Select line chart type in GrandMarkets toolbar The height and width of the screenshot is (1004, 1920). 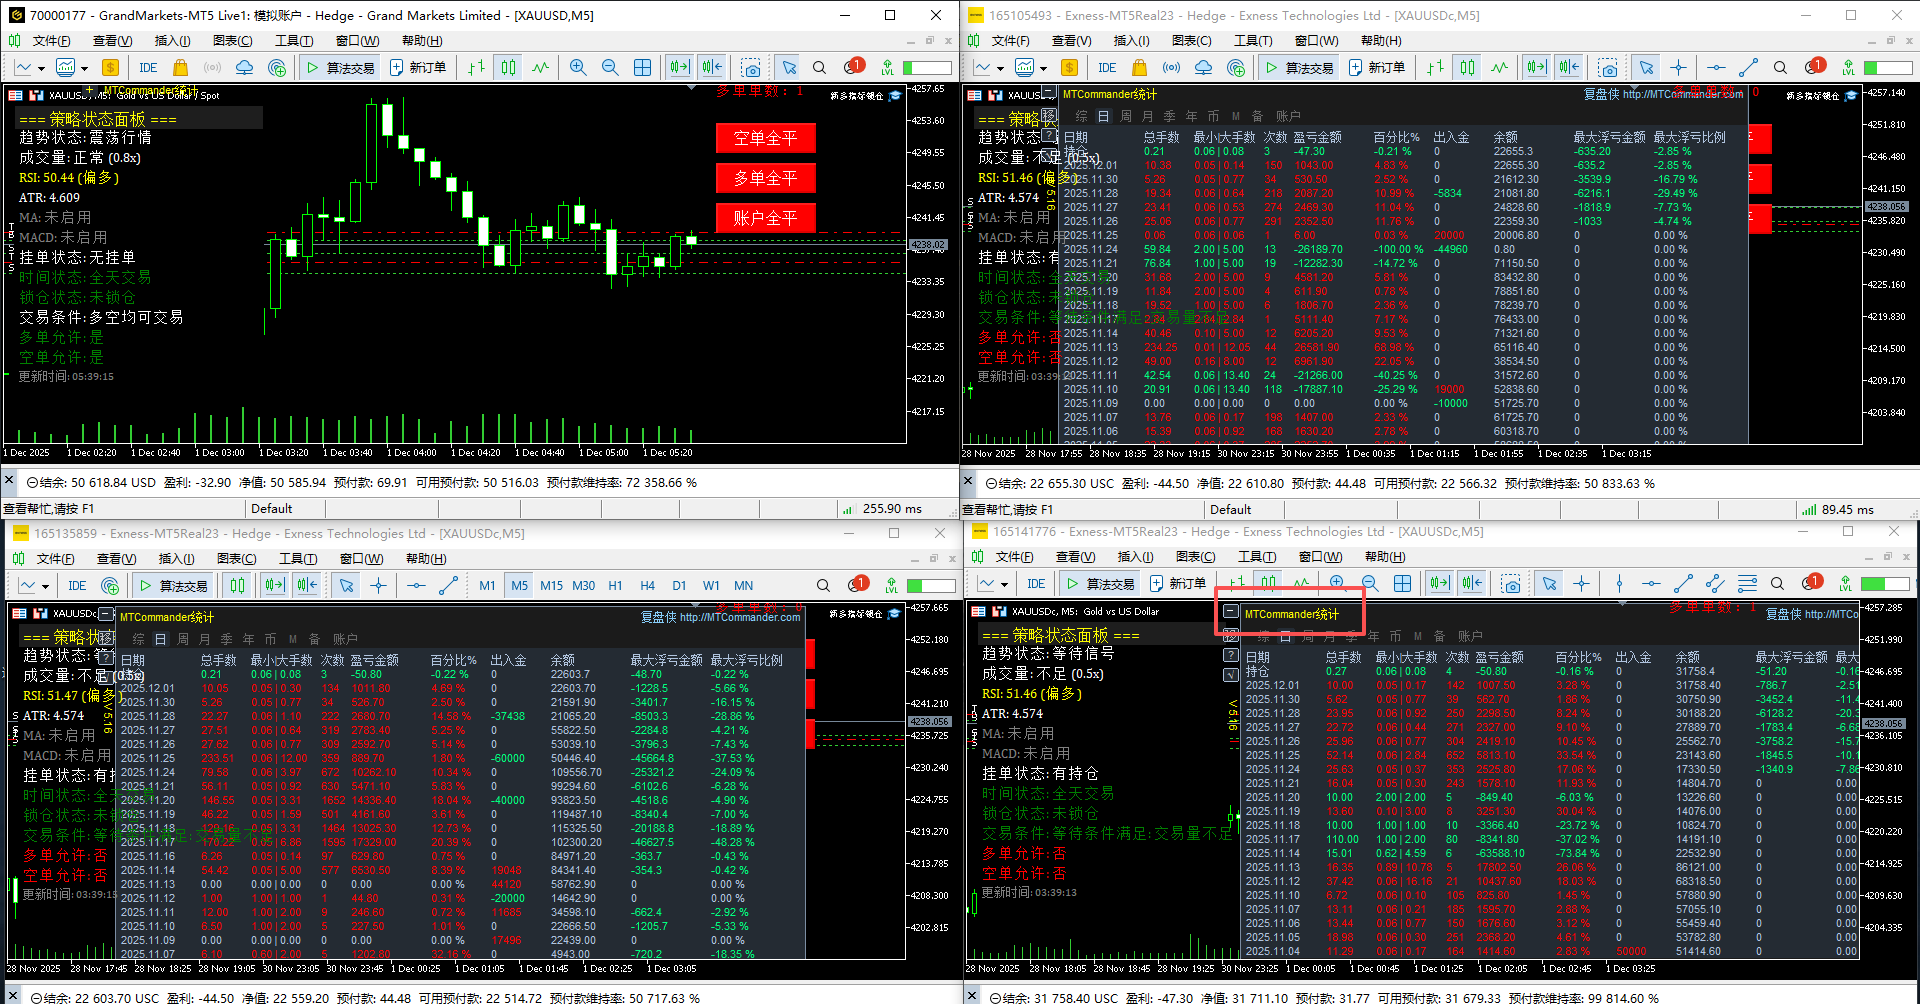(x=540, y=67)
